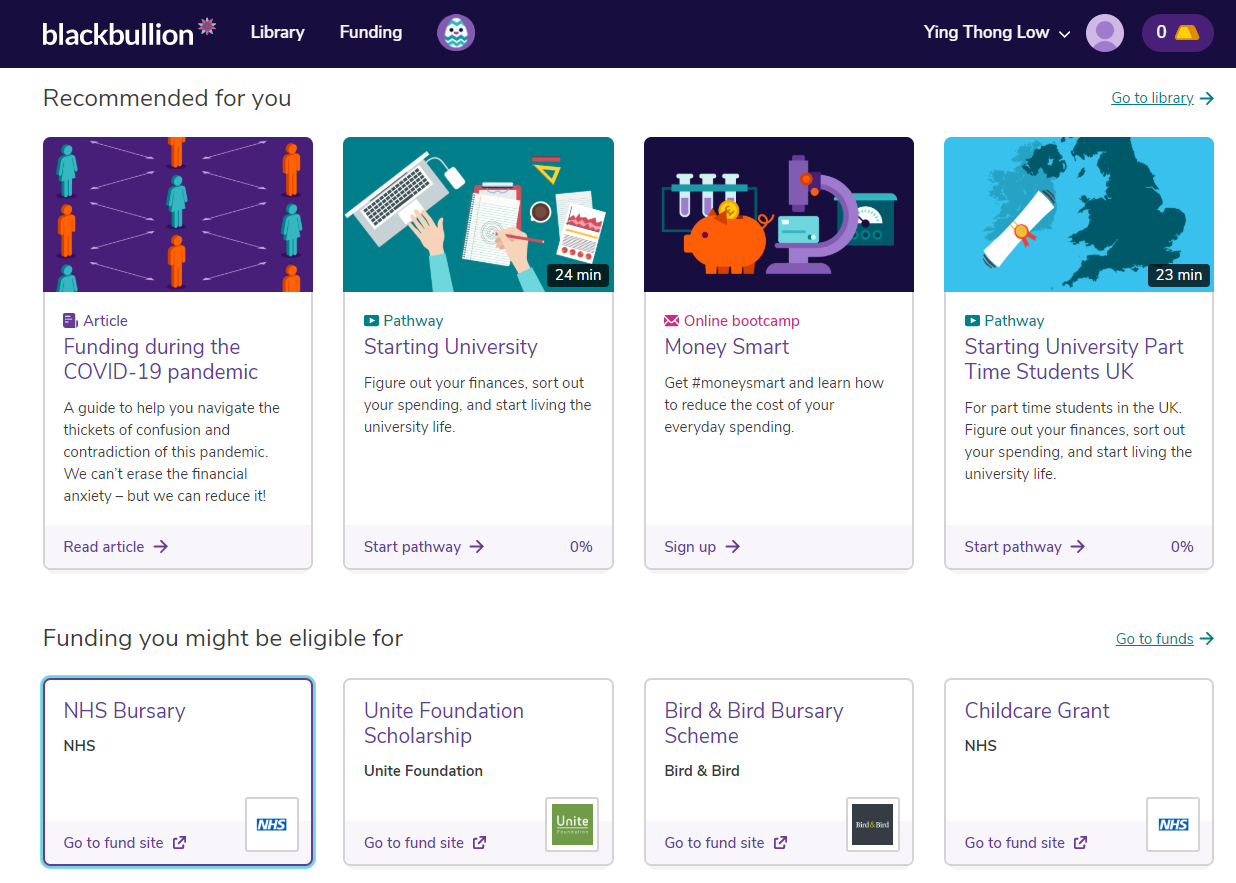Click arrow next to Go to library

click(1207, 98)
